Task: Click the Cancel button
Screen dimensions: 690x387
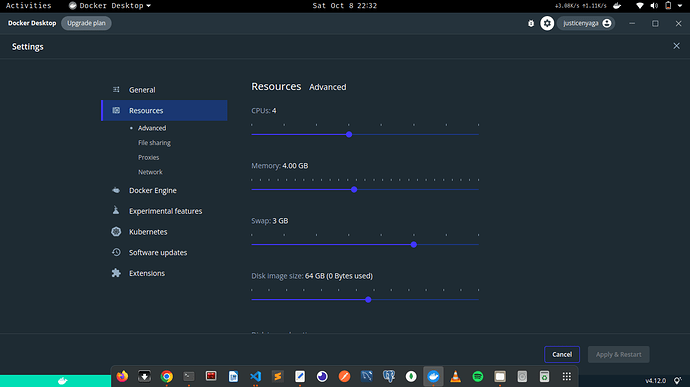Action: 562,354
